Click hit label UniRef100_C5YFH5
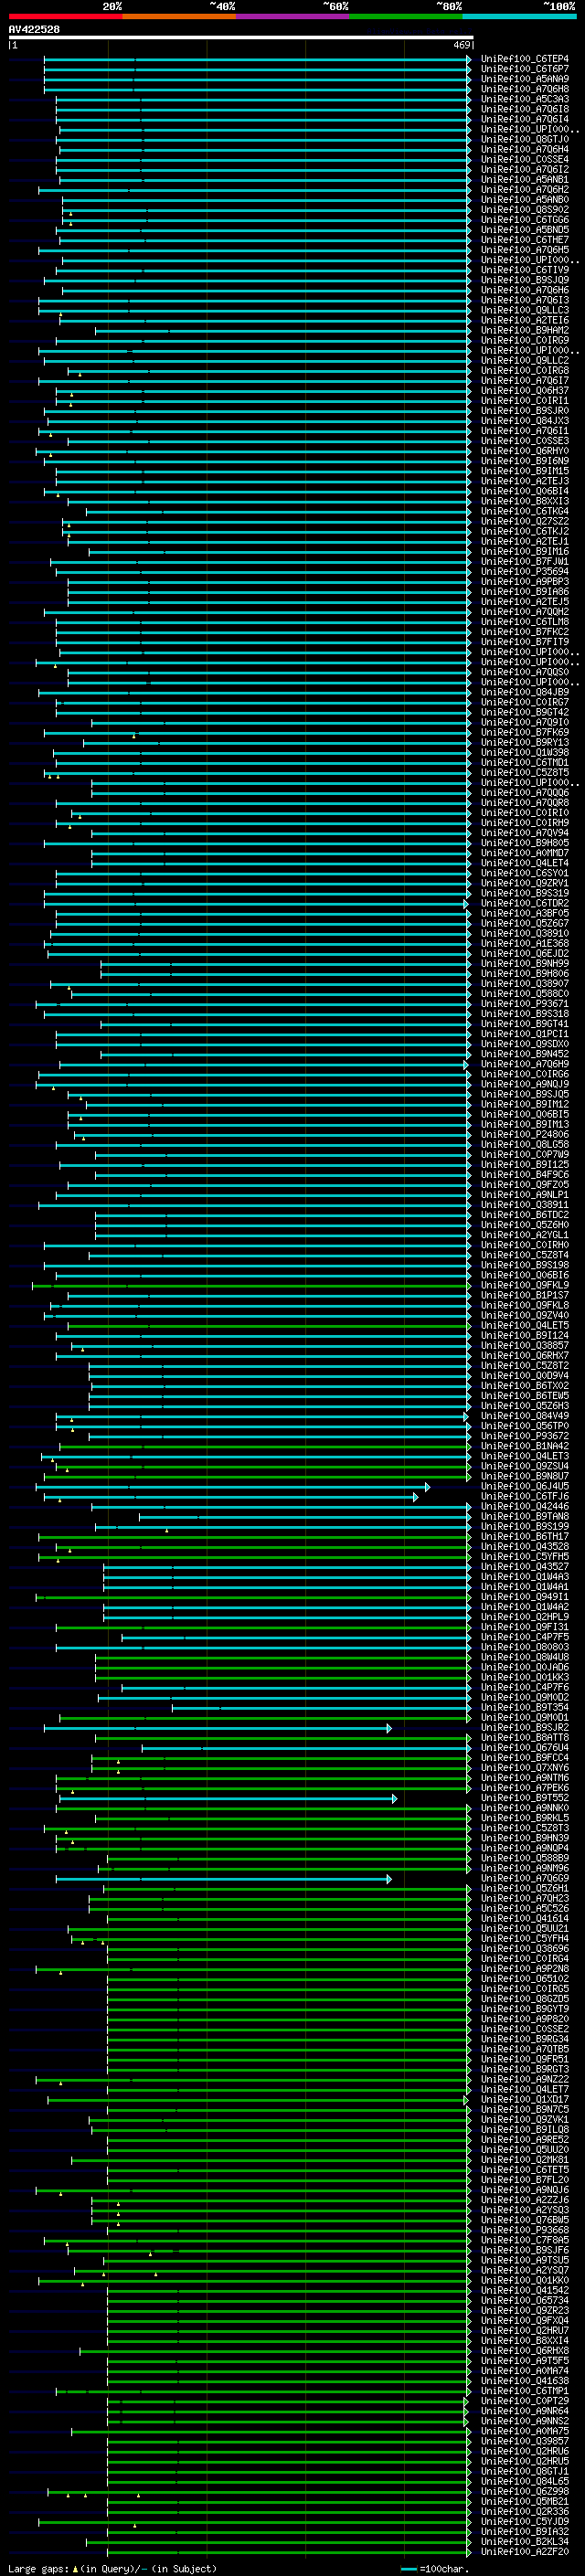 [x=525, y=1556]
